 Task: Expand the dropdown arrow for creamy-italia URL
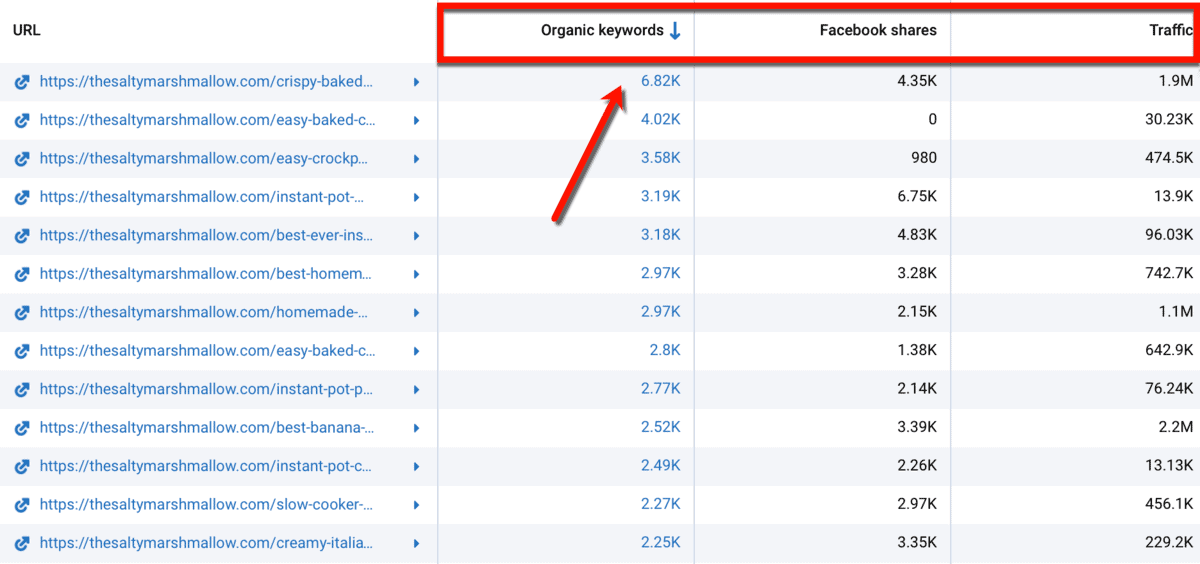[417, 543]
